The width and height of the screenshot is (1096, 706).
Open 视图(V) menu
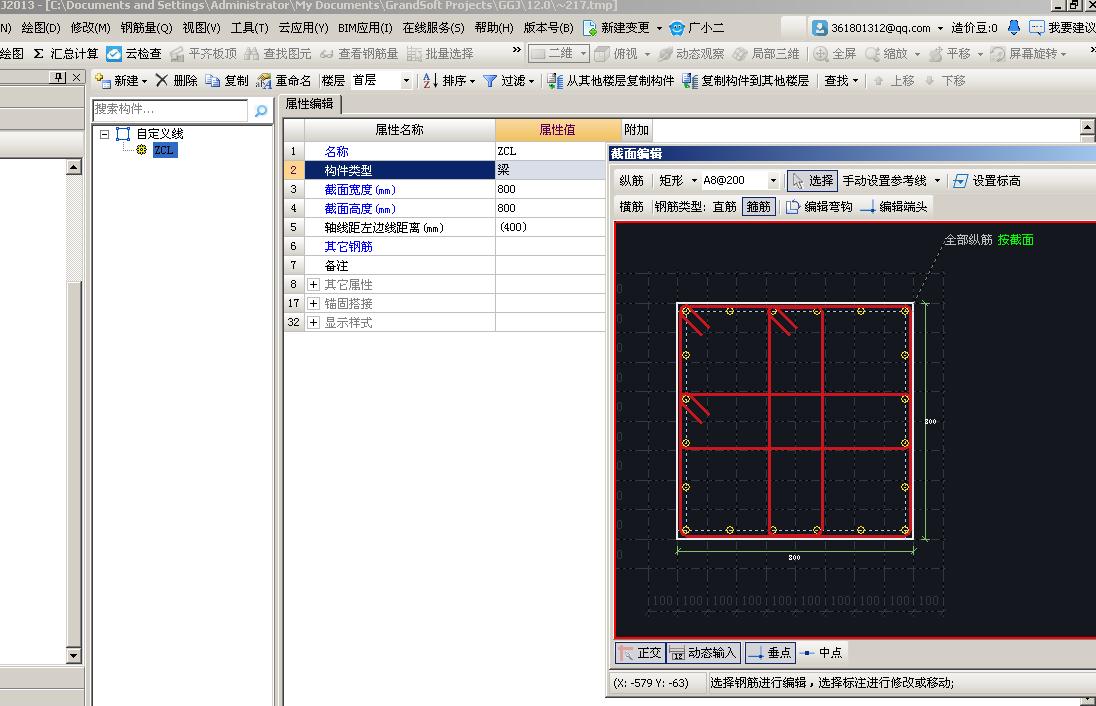[201, 28]
